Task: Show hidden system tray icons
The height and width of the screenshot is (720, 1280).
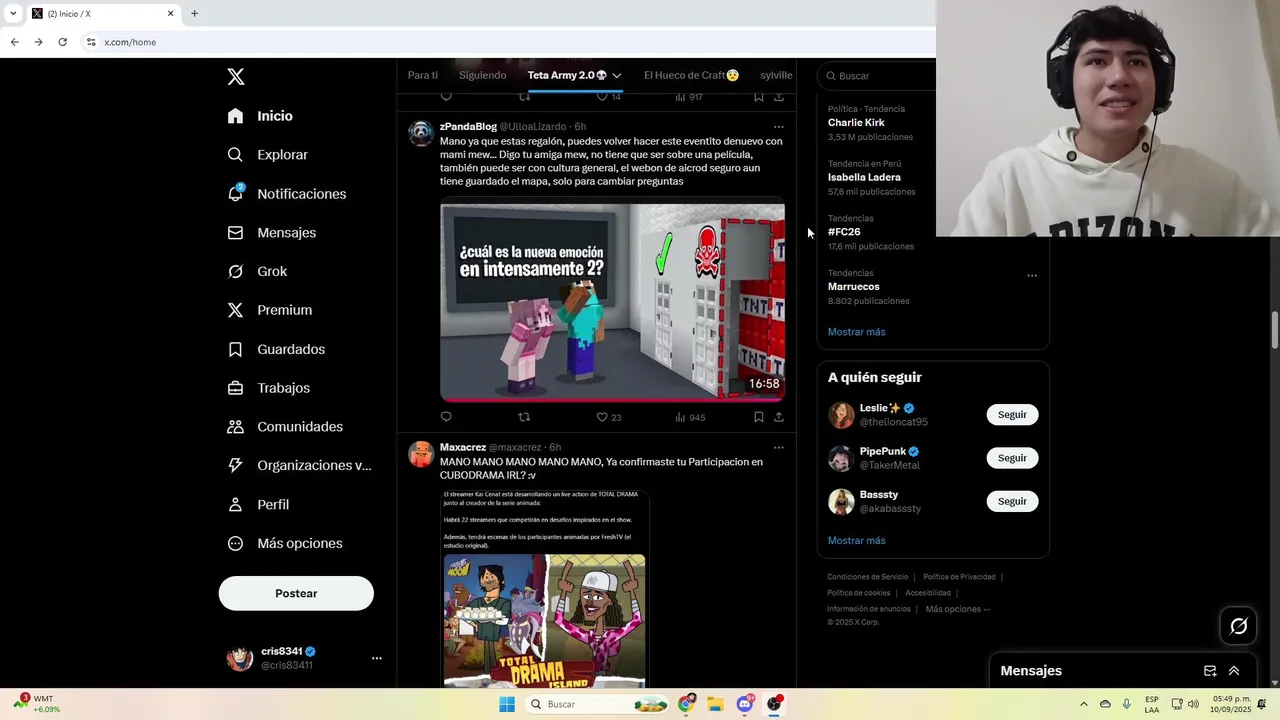Action: [x=1083, y=704]
